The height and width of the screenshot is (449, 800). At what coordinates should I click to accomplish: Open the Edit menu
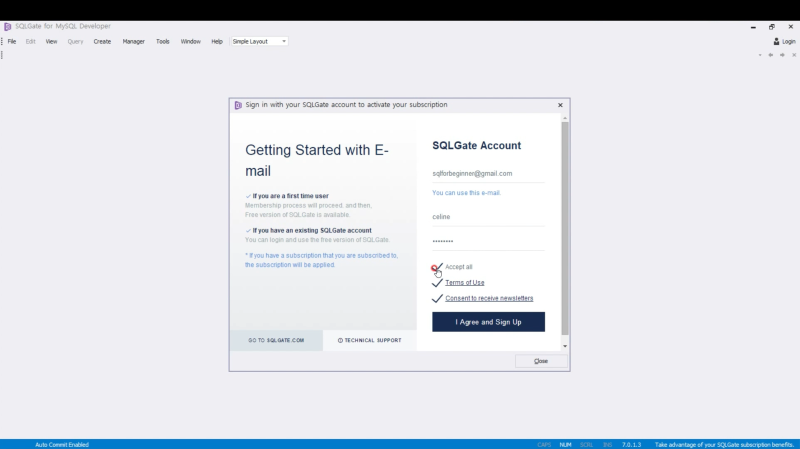pos(31,41)
